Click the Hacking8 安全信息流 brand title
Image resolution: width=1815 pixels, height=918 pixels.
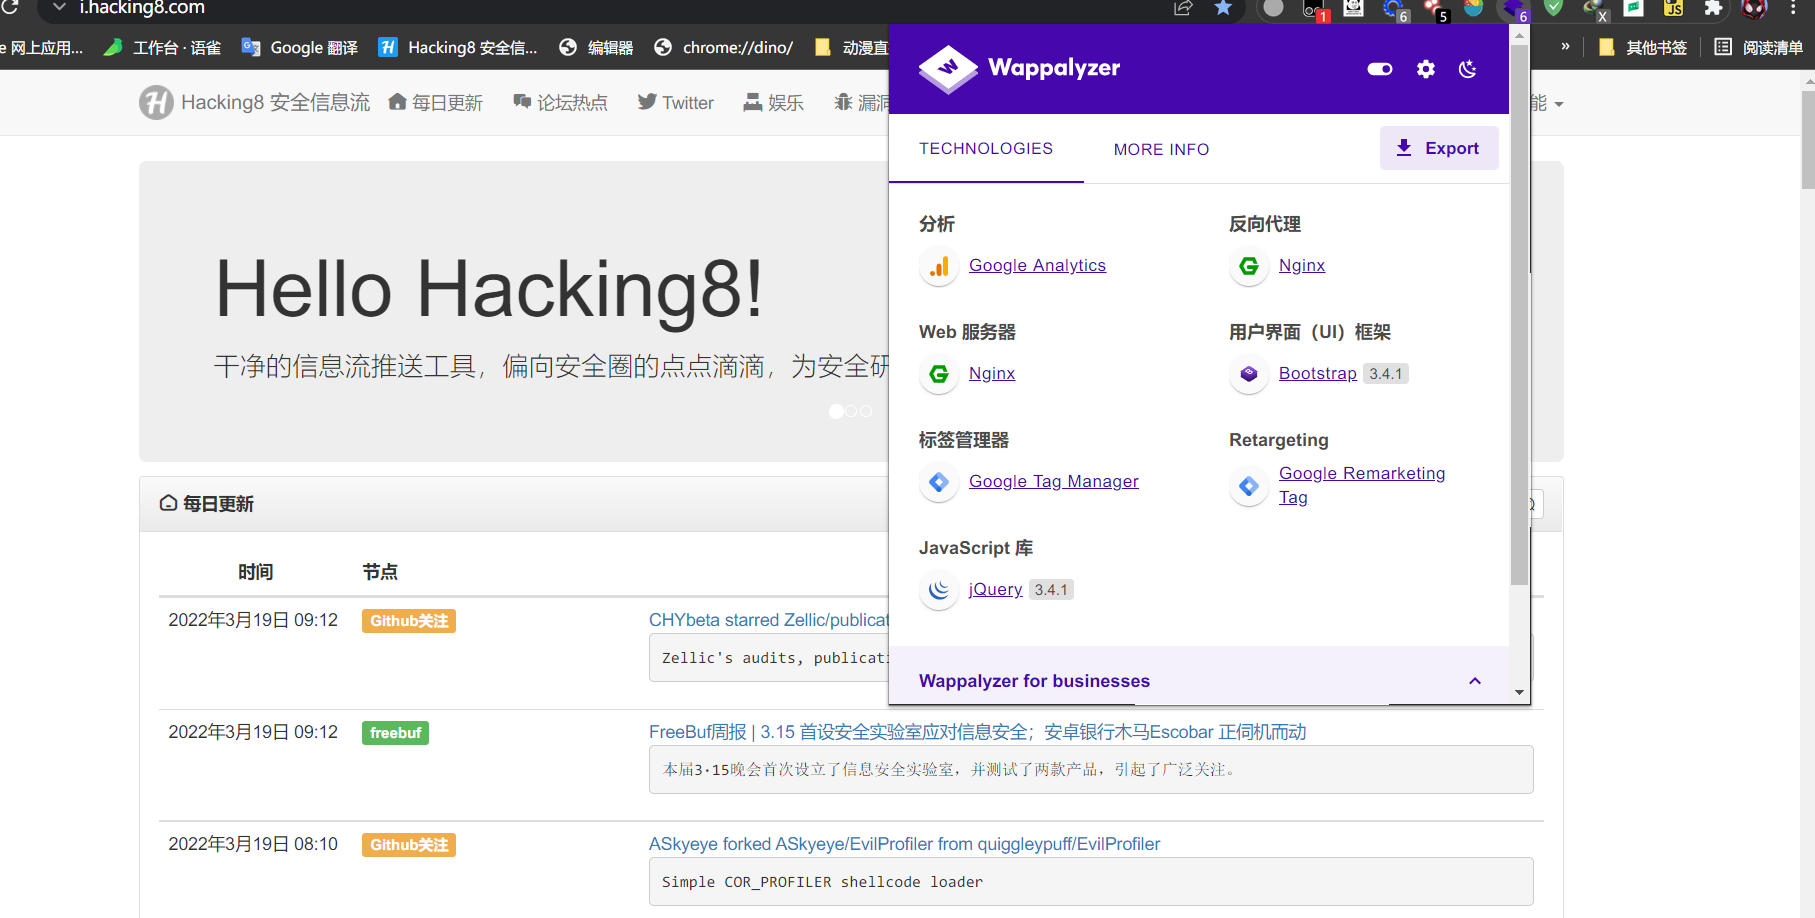(x=275, y=102)
